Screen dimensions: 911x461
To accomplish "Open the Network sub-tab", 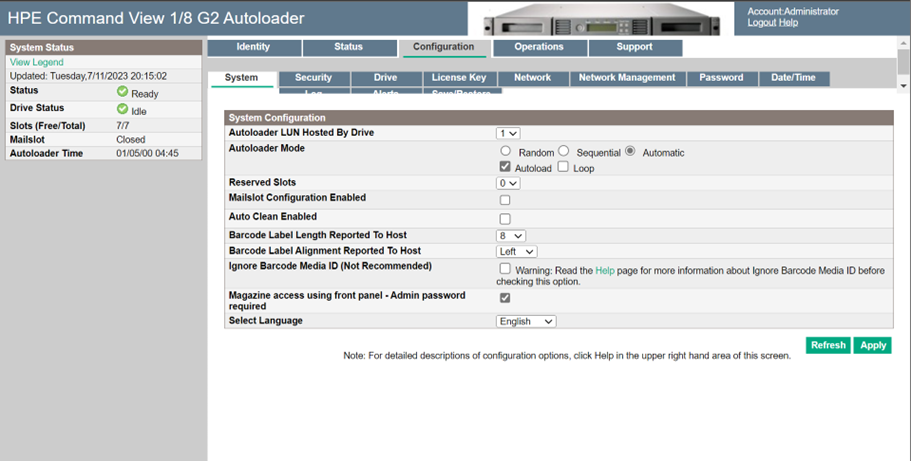I will point(533,78).
